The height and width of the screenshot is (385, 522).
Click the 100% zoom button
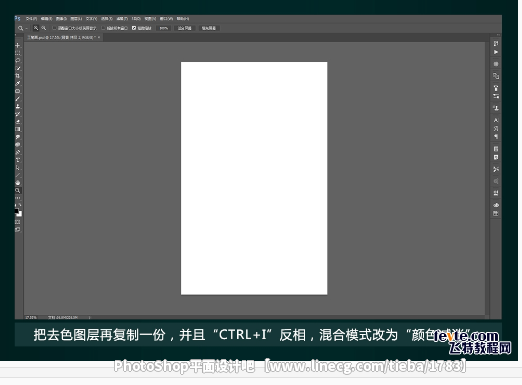[164, 28]
